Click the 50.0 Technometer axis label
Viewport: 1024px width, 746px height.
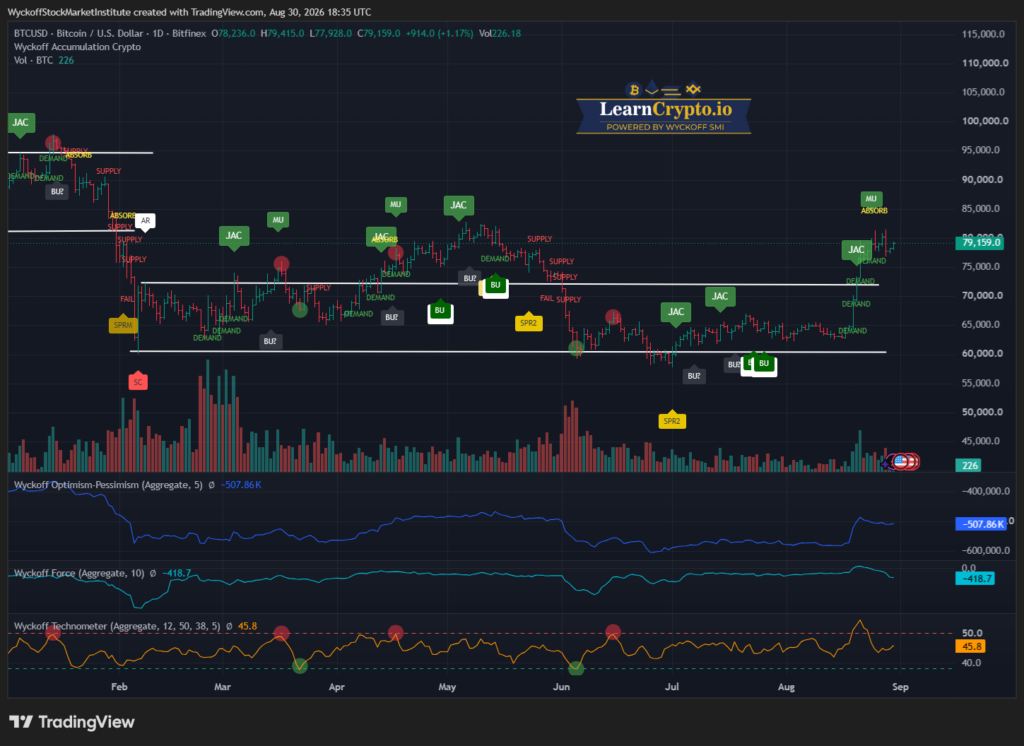click(x=972, y=633)
